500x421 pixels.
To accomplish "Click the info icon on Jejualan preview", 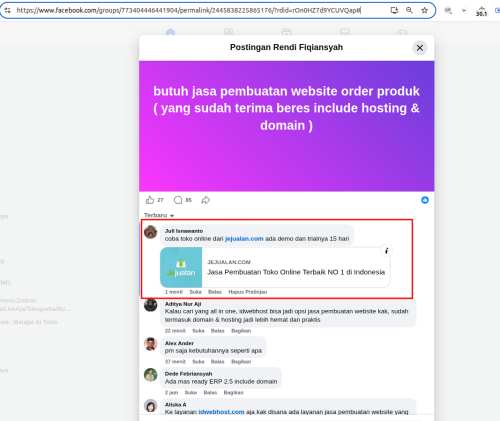I will pos(386,251).
